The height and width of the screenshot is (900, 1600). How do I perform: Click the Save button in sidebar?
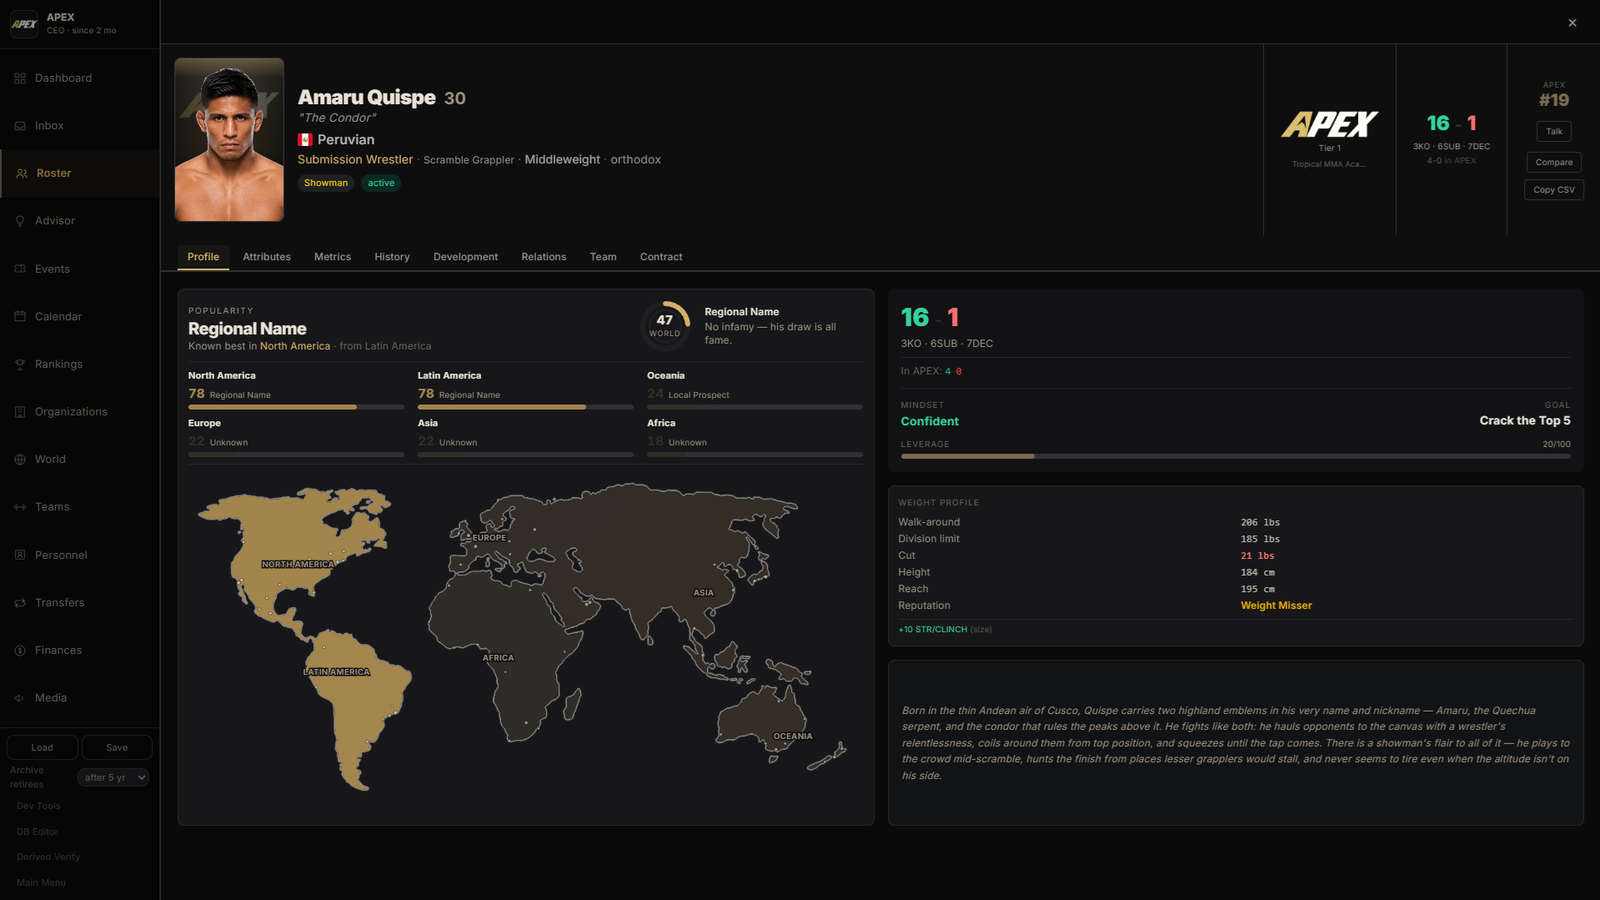pyautogui.click(x=117, y=747)
